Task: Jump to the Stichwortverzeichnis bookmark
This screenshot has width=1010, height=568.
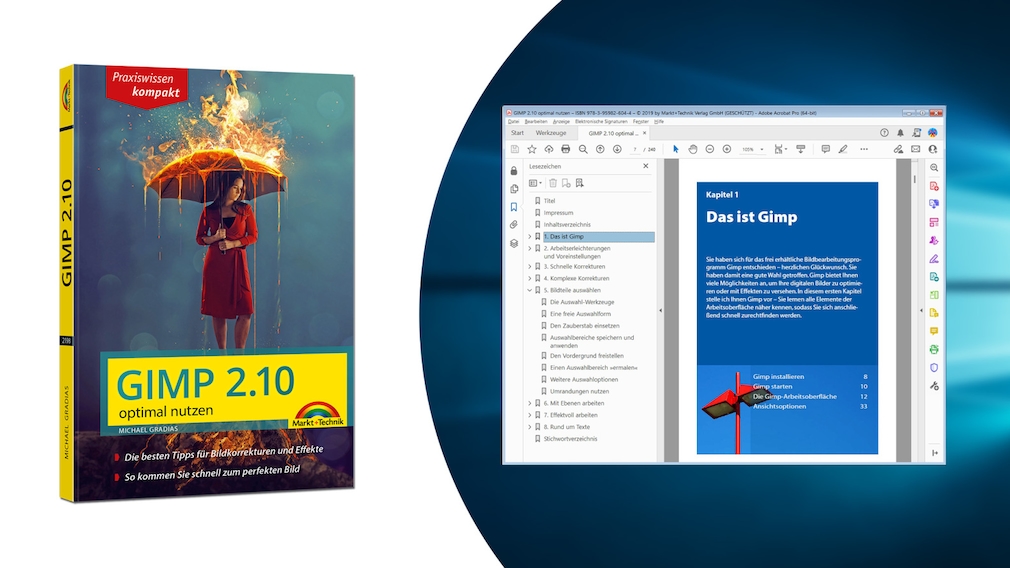Action: [x=570, y=439]
